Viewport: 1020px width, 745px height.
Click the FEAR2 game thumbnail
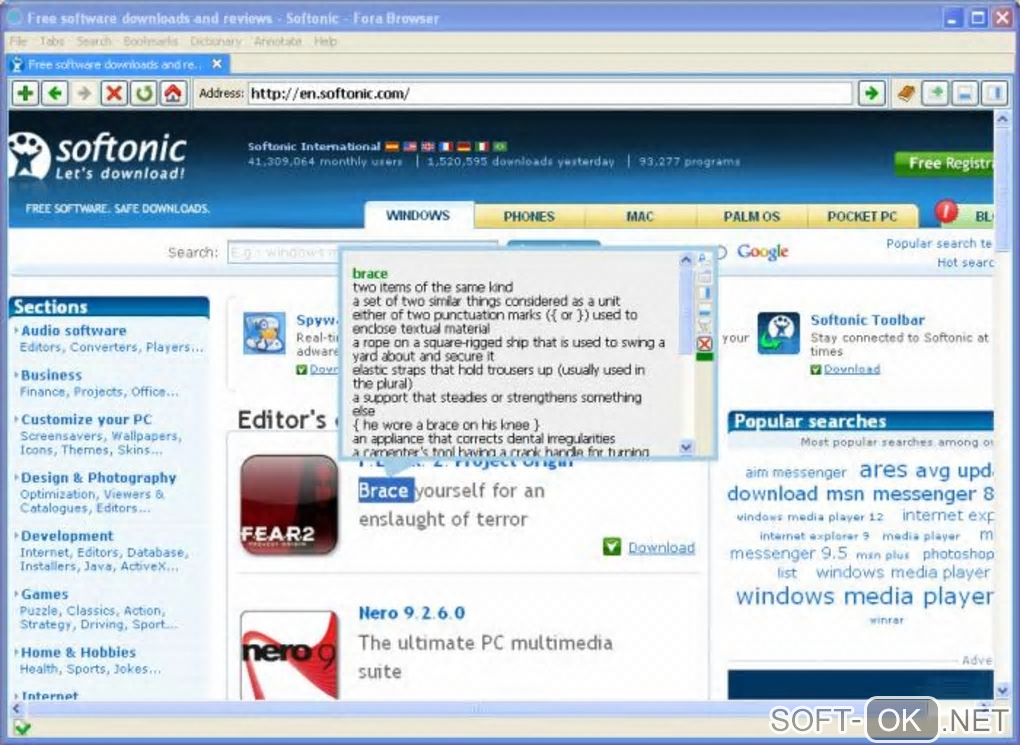pyautogui.click(x=289, y=505)
